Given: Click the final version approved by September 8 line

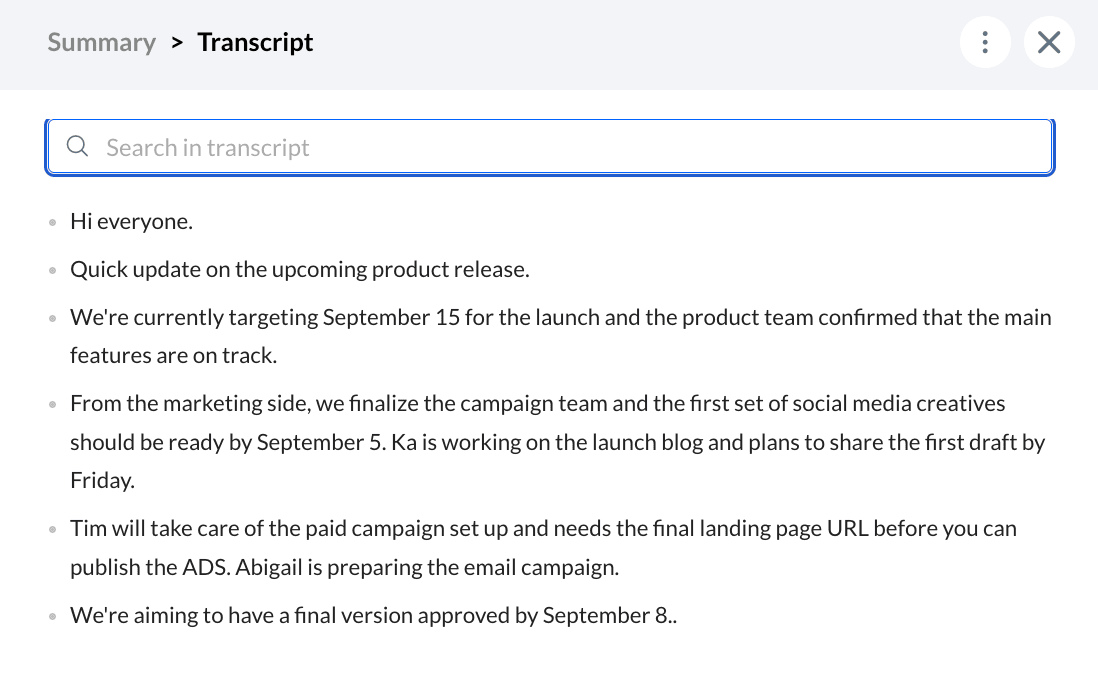Looking at the screenshot, I should pos(373,615).
